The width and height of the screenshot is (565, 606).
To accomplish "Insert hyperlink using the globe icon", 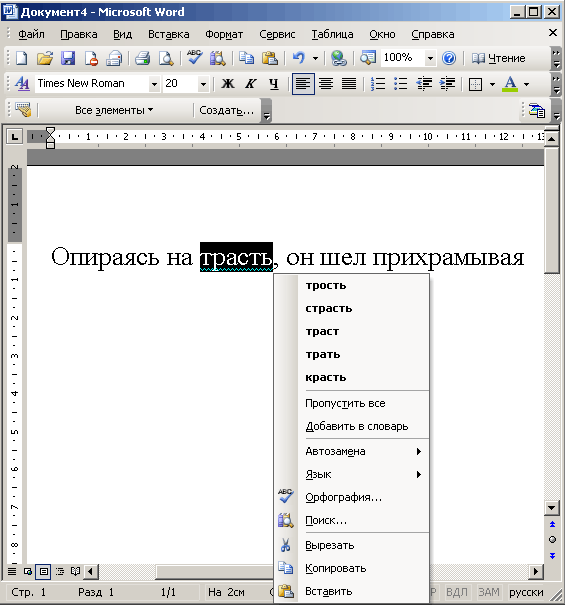I will click(339, 58).
